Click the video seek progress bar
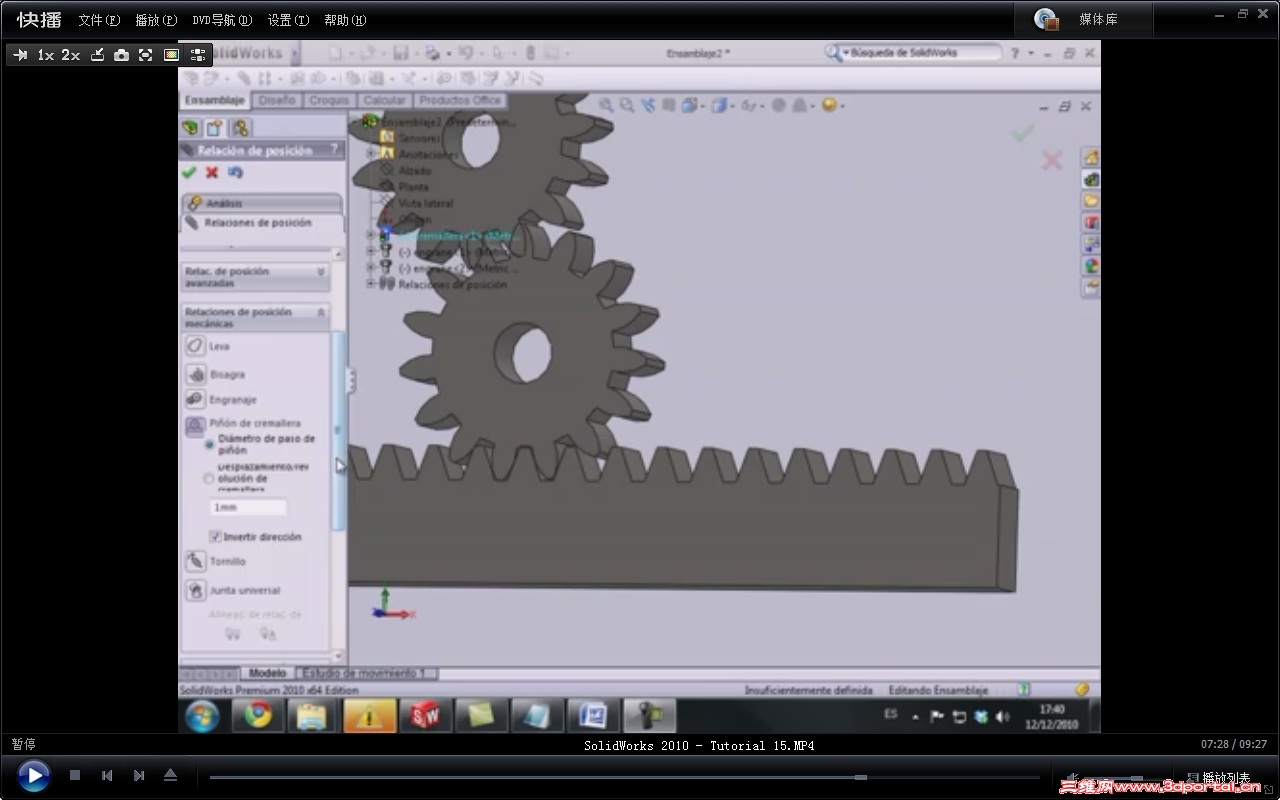Viewport: 1280px width, 800px height. 624,777
